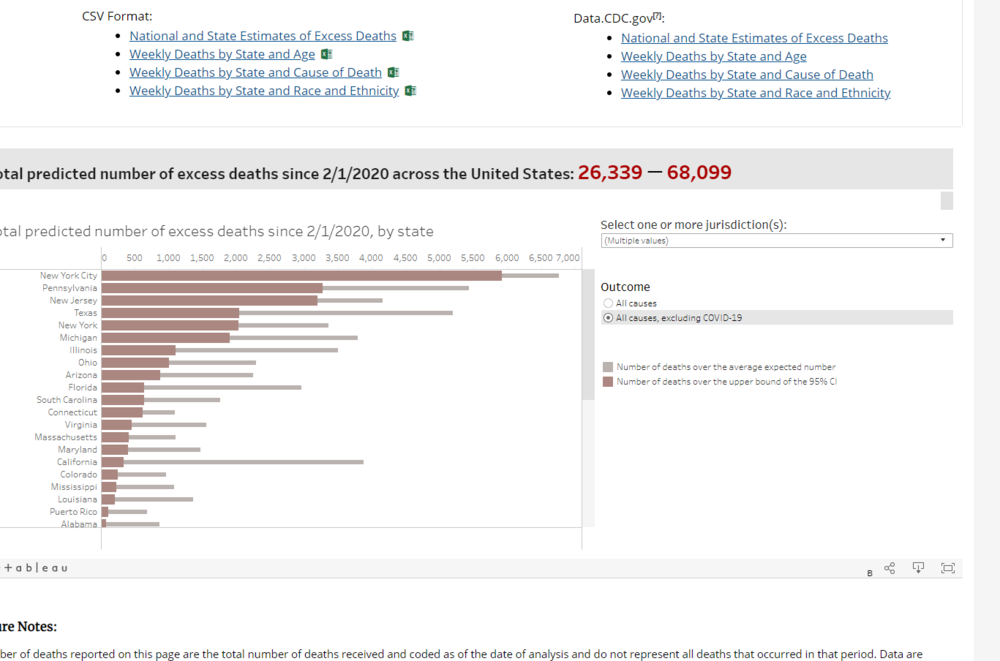The image size is (1000, 661).
Task: Select All causes, excluding COVID-19 radio
Action: click(x=608, y=318)
